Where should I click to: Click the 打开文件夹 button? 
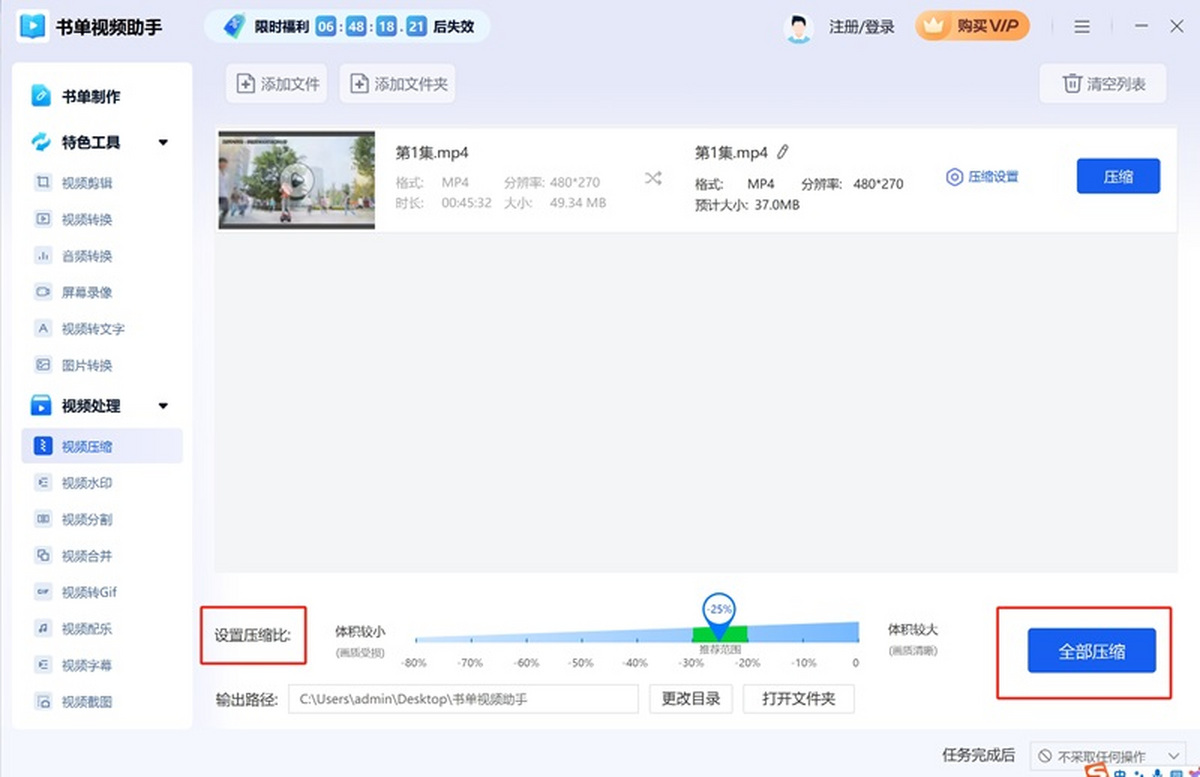point(798,699)
